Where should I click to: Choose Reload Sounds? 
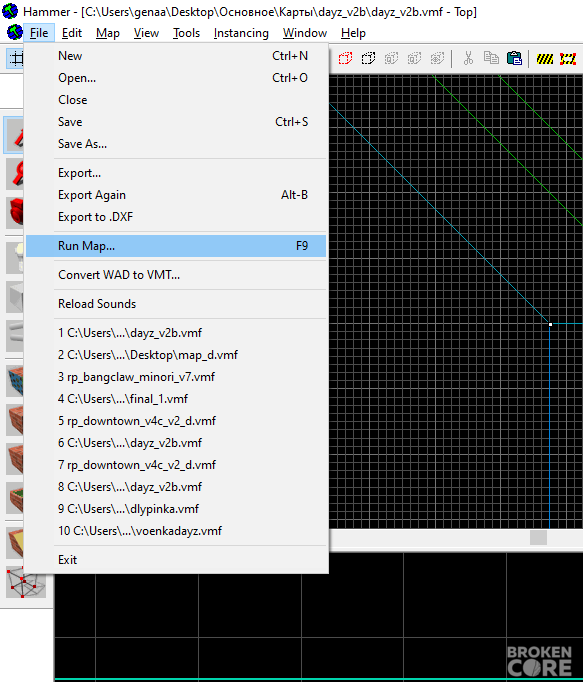pos(176,304)
